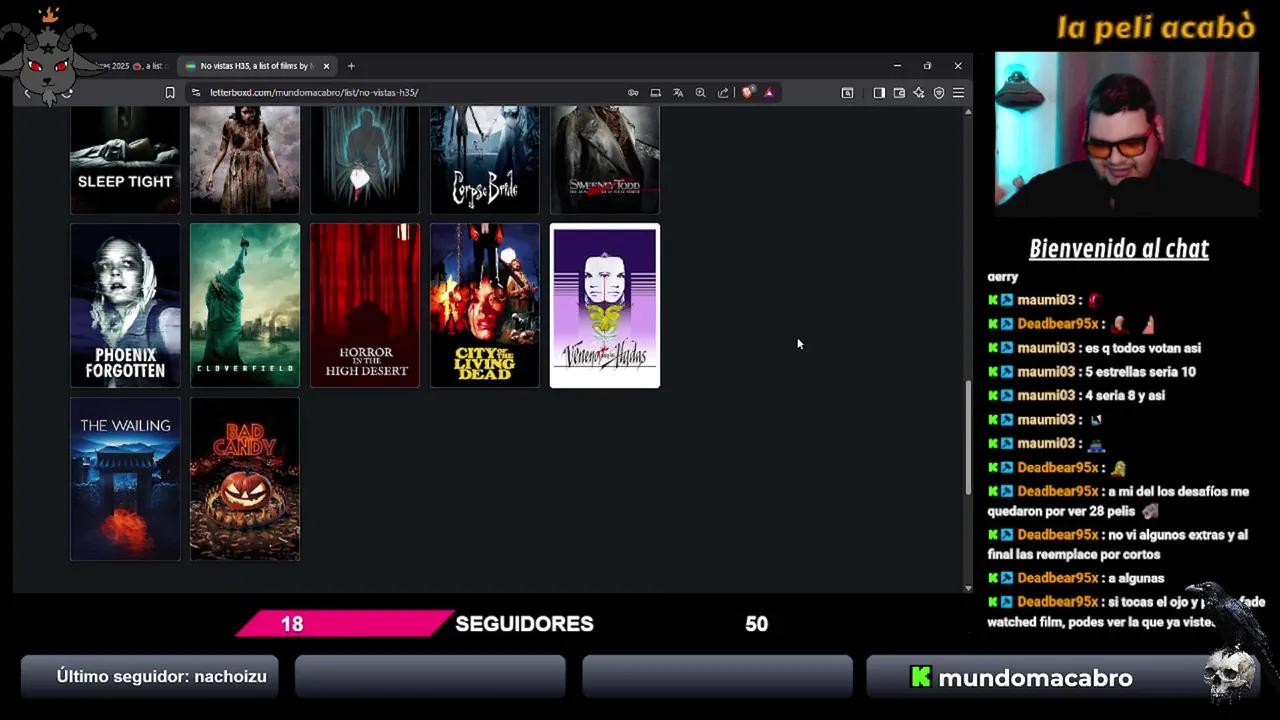1280x720 pixels.
Task: Click the 'Bienvenido al chat' heading
Action: click(1119, 249)
